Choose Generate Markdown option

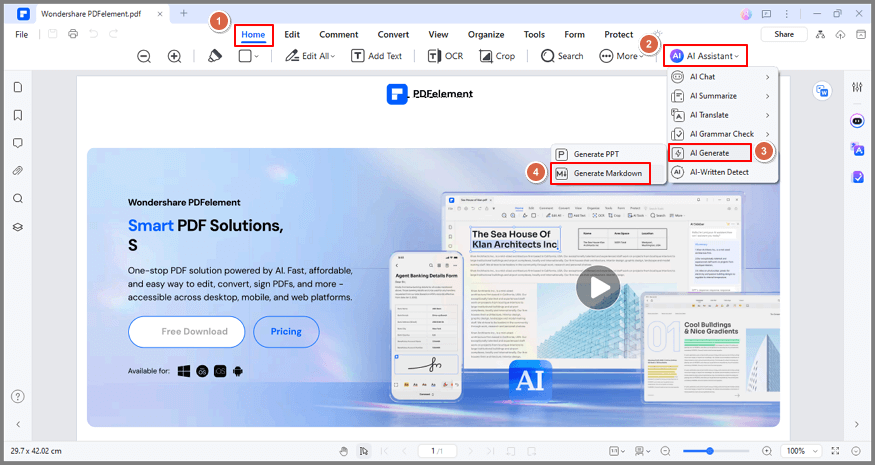600,174
